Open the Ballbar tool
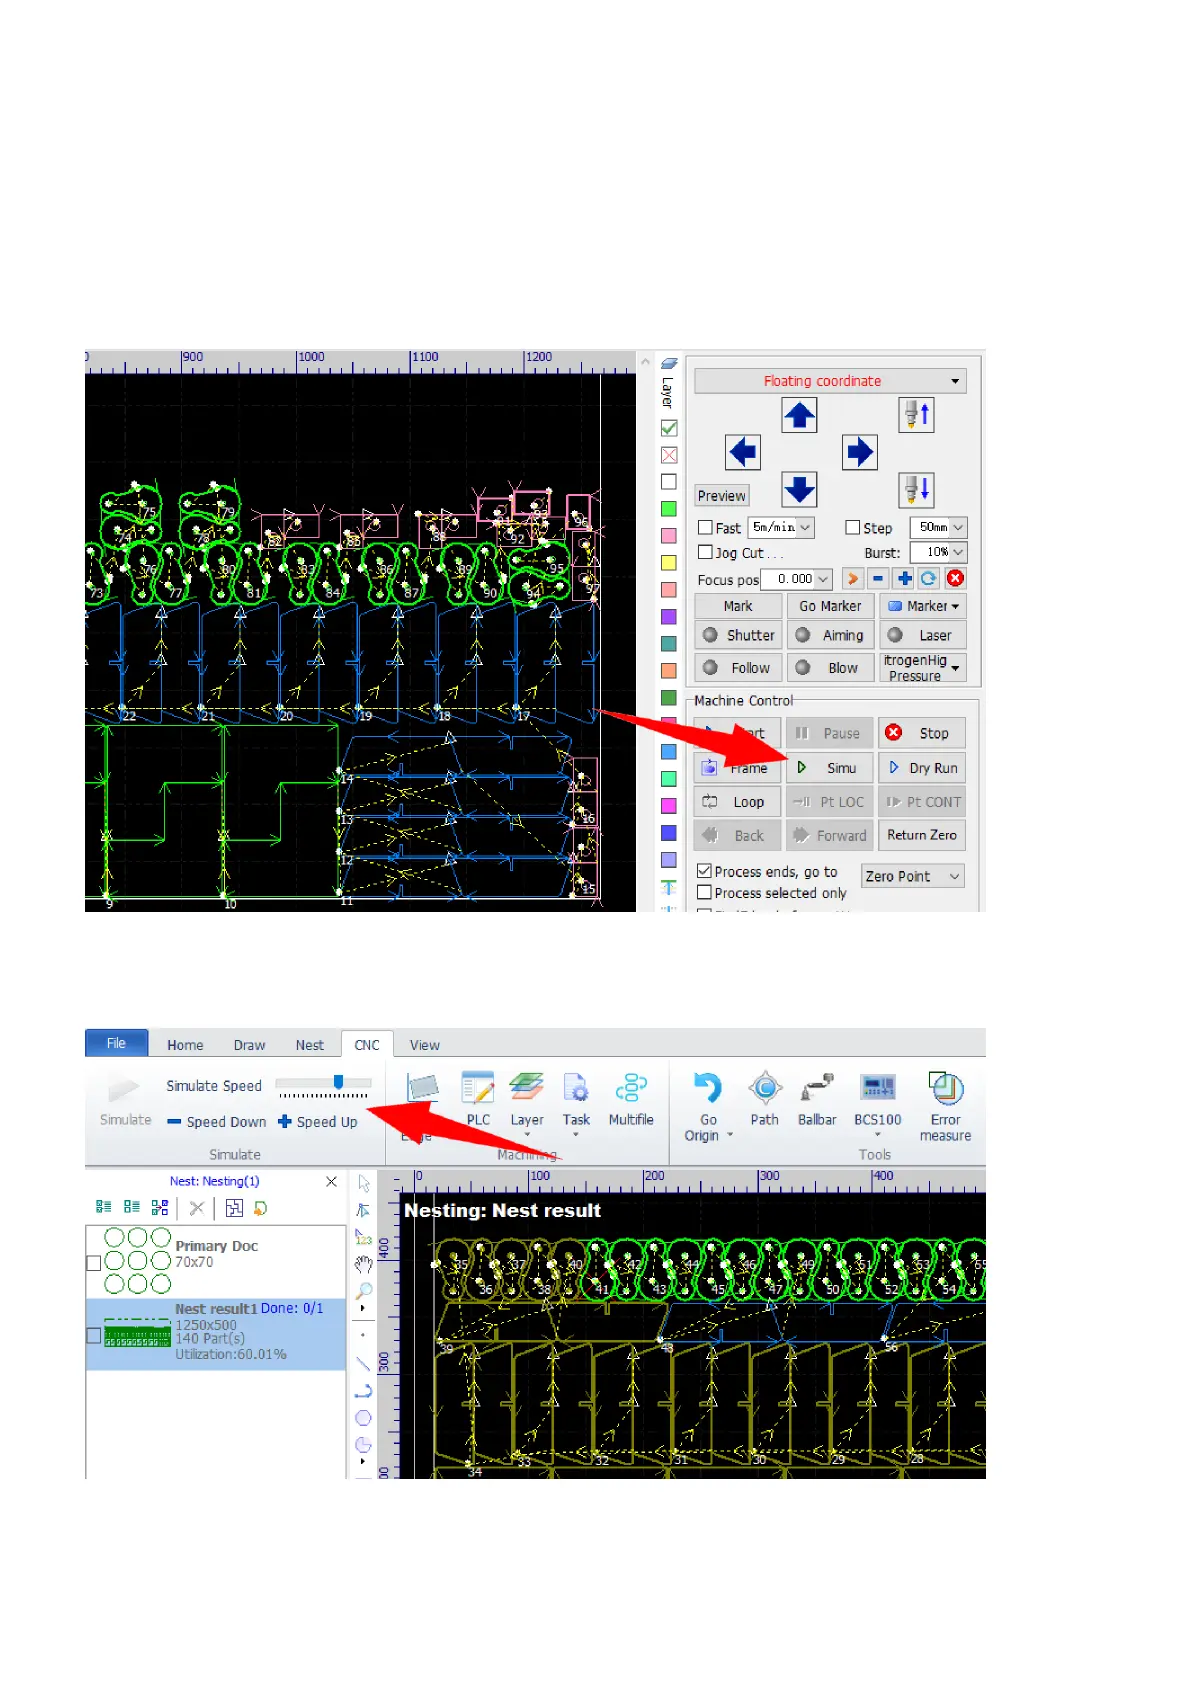The height and width of the screenshot is (1684, 1190). [x=817, y=1099]
